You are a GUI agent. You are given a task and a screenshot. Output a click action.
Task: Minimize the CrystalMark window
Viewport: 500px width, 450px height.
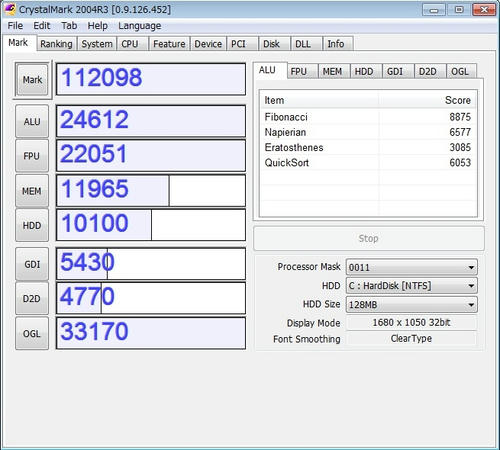coord(434,10)
